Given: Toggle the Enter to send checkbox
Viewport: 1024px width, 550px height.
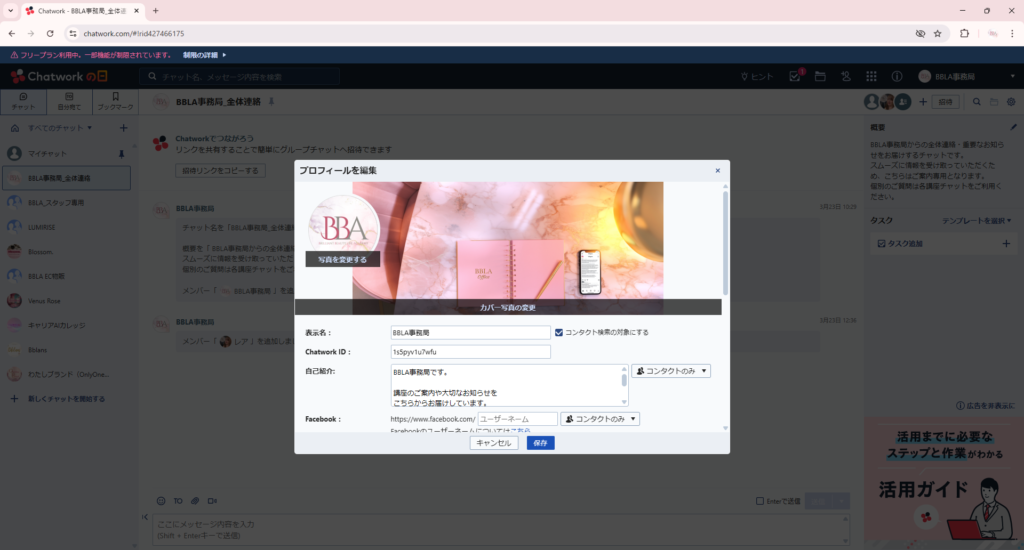Looking at the screenshot, I should tap(760, 501).
